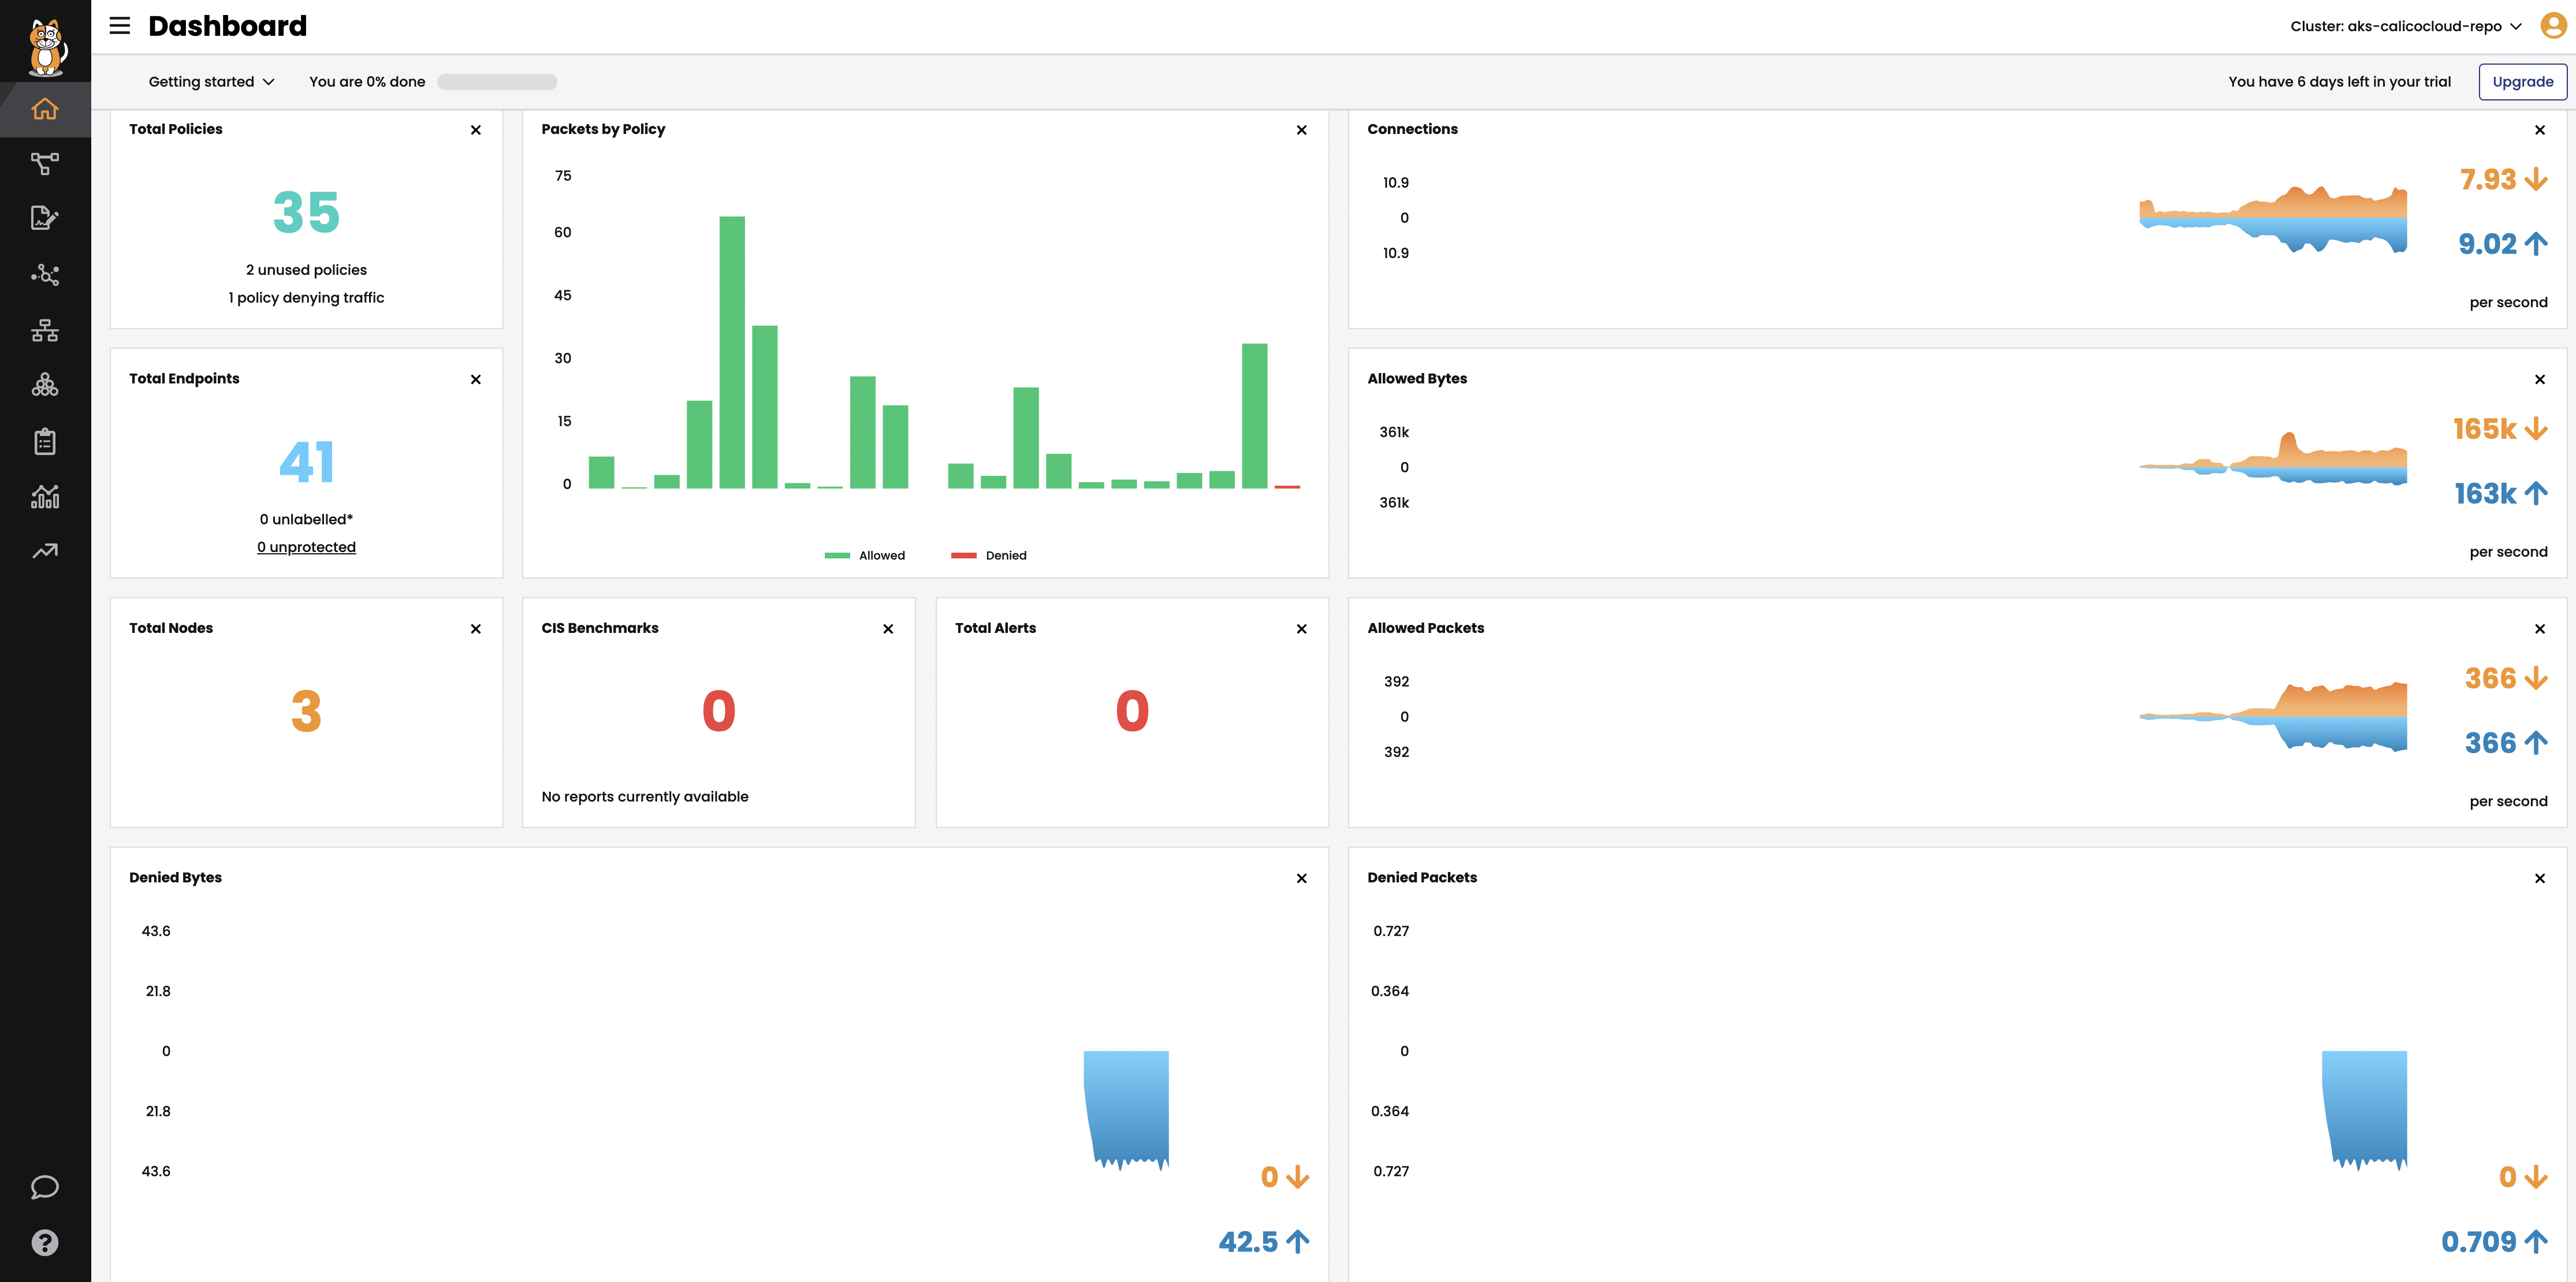Click 'You have 6 days left in your trial'
This screenshot has height=1282, width=2576.
[2339, 82]
